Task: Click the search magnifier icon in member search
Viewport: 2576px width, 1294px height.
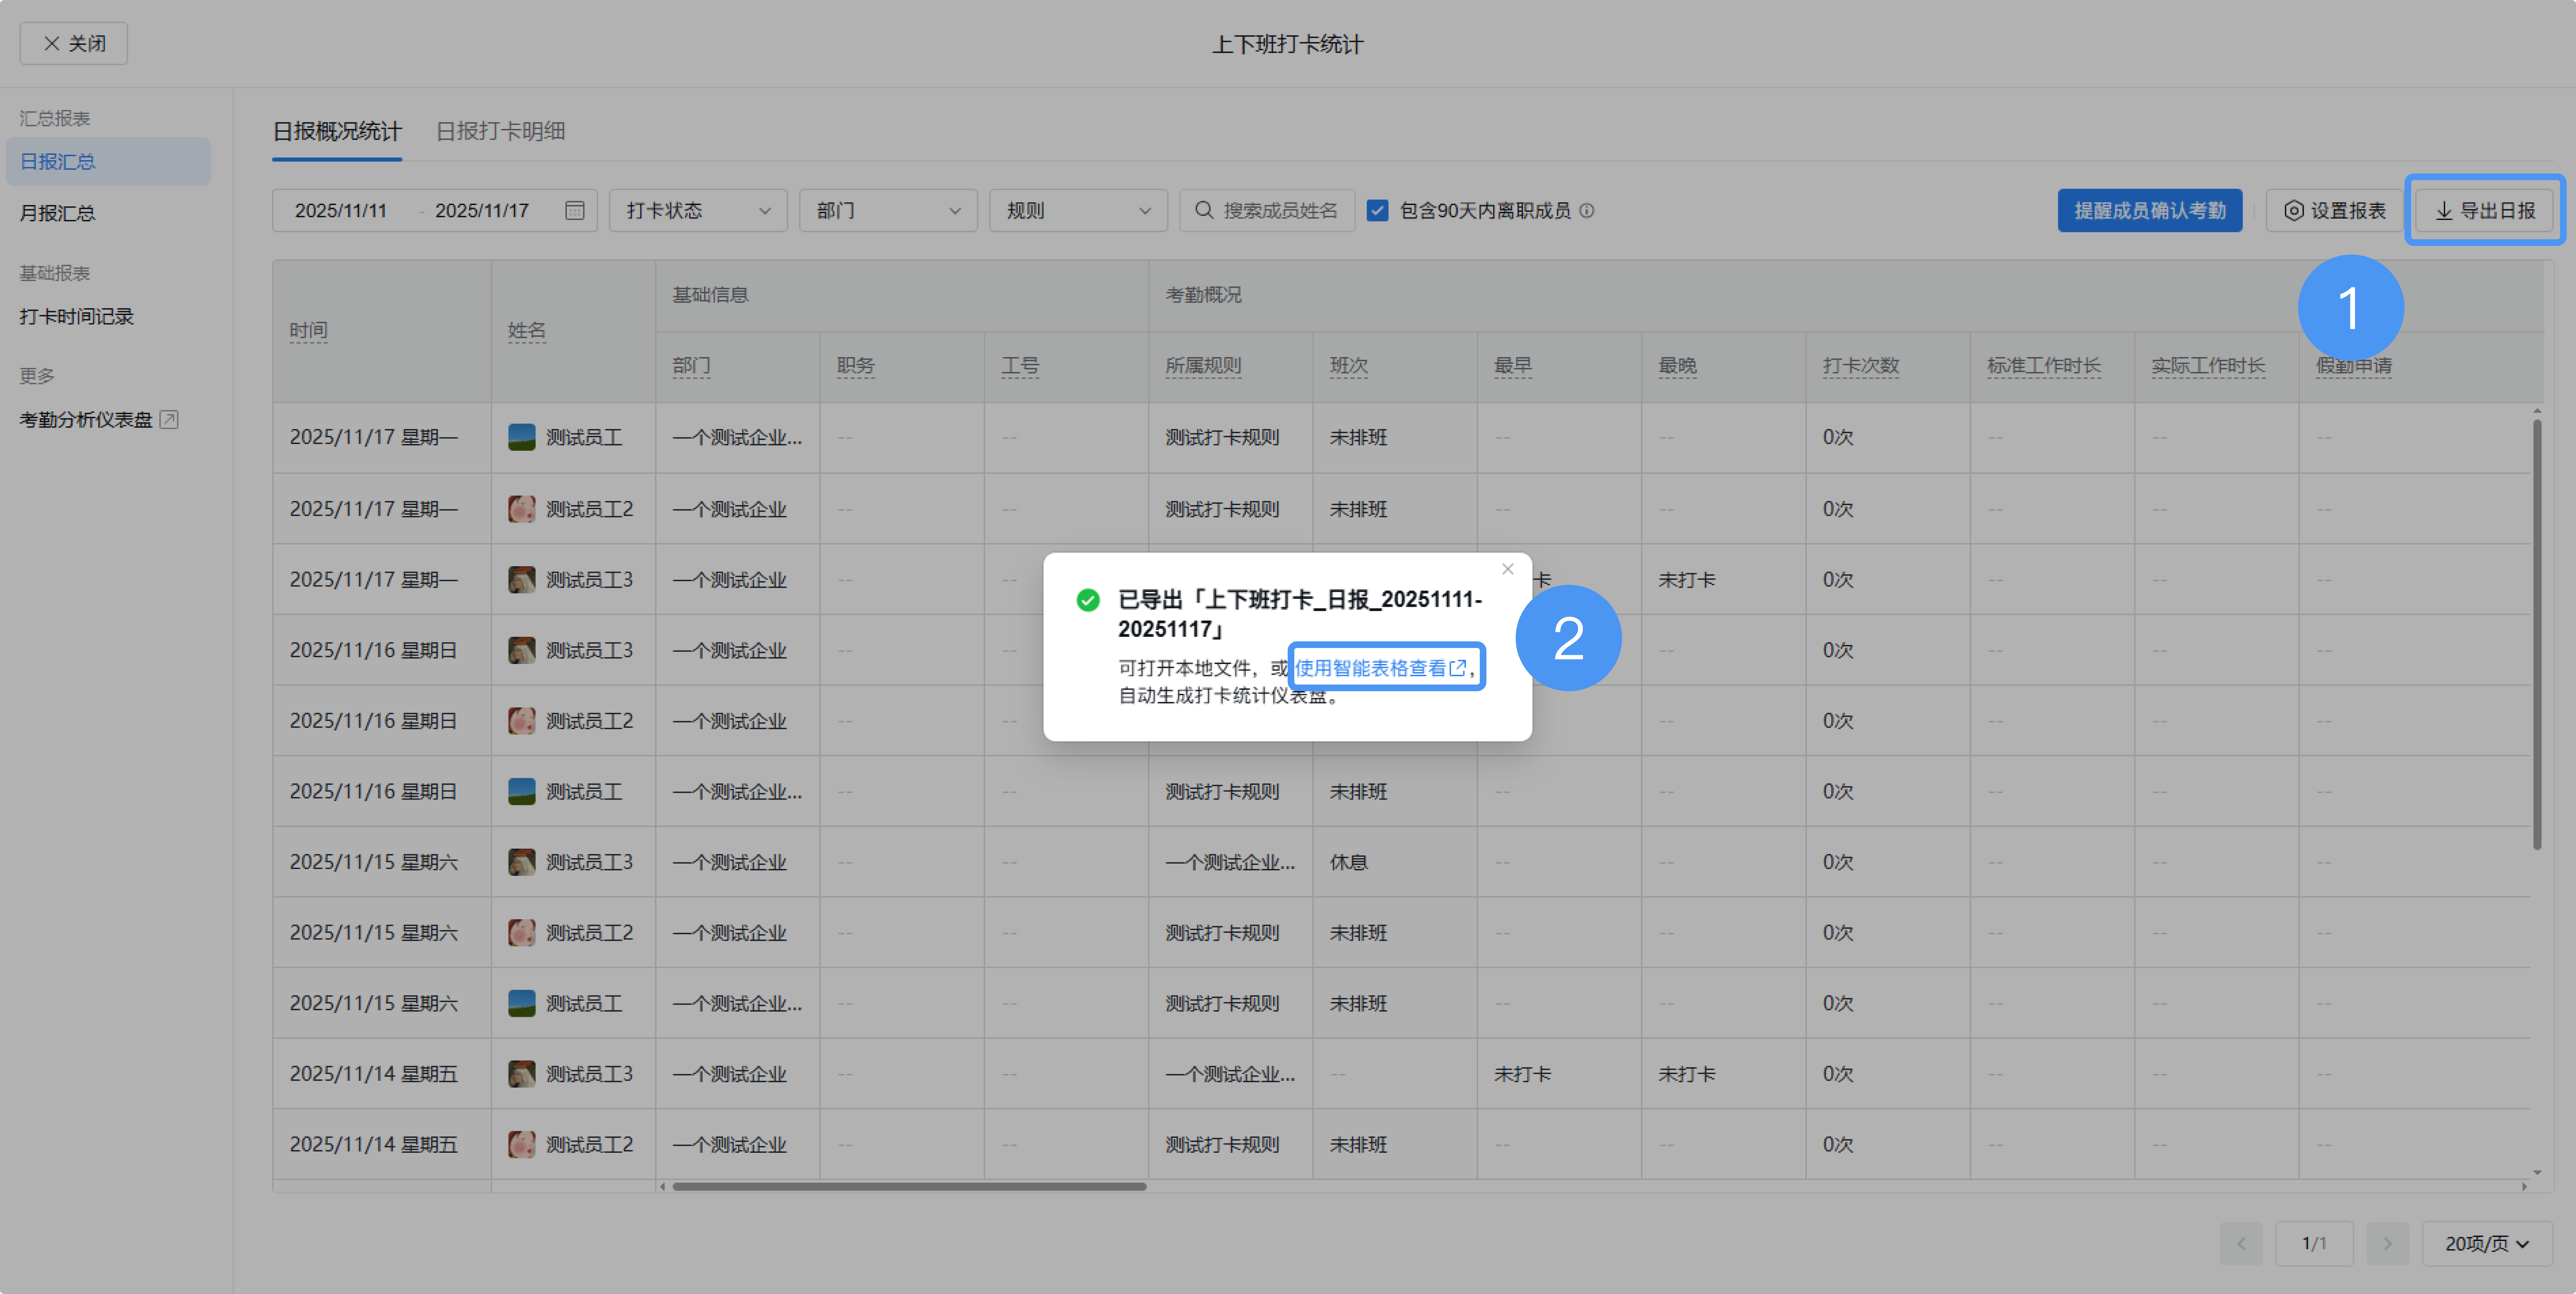Action: pos(1204,210)
